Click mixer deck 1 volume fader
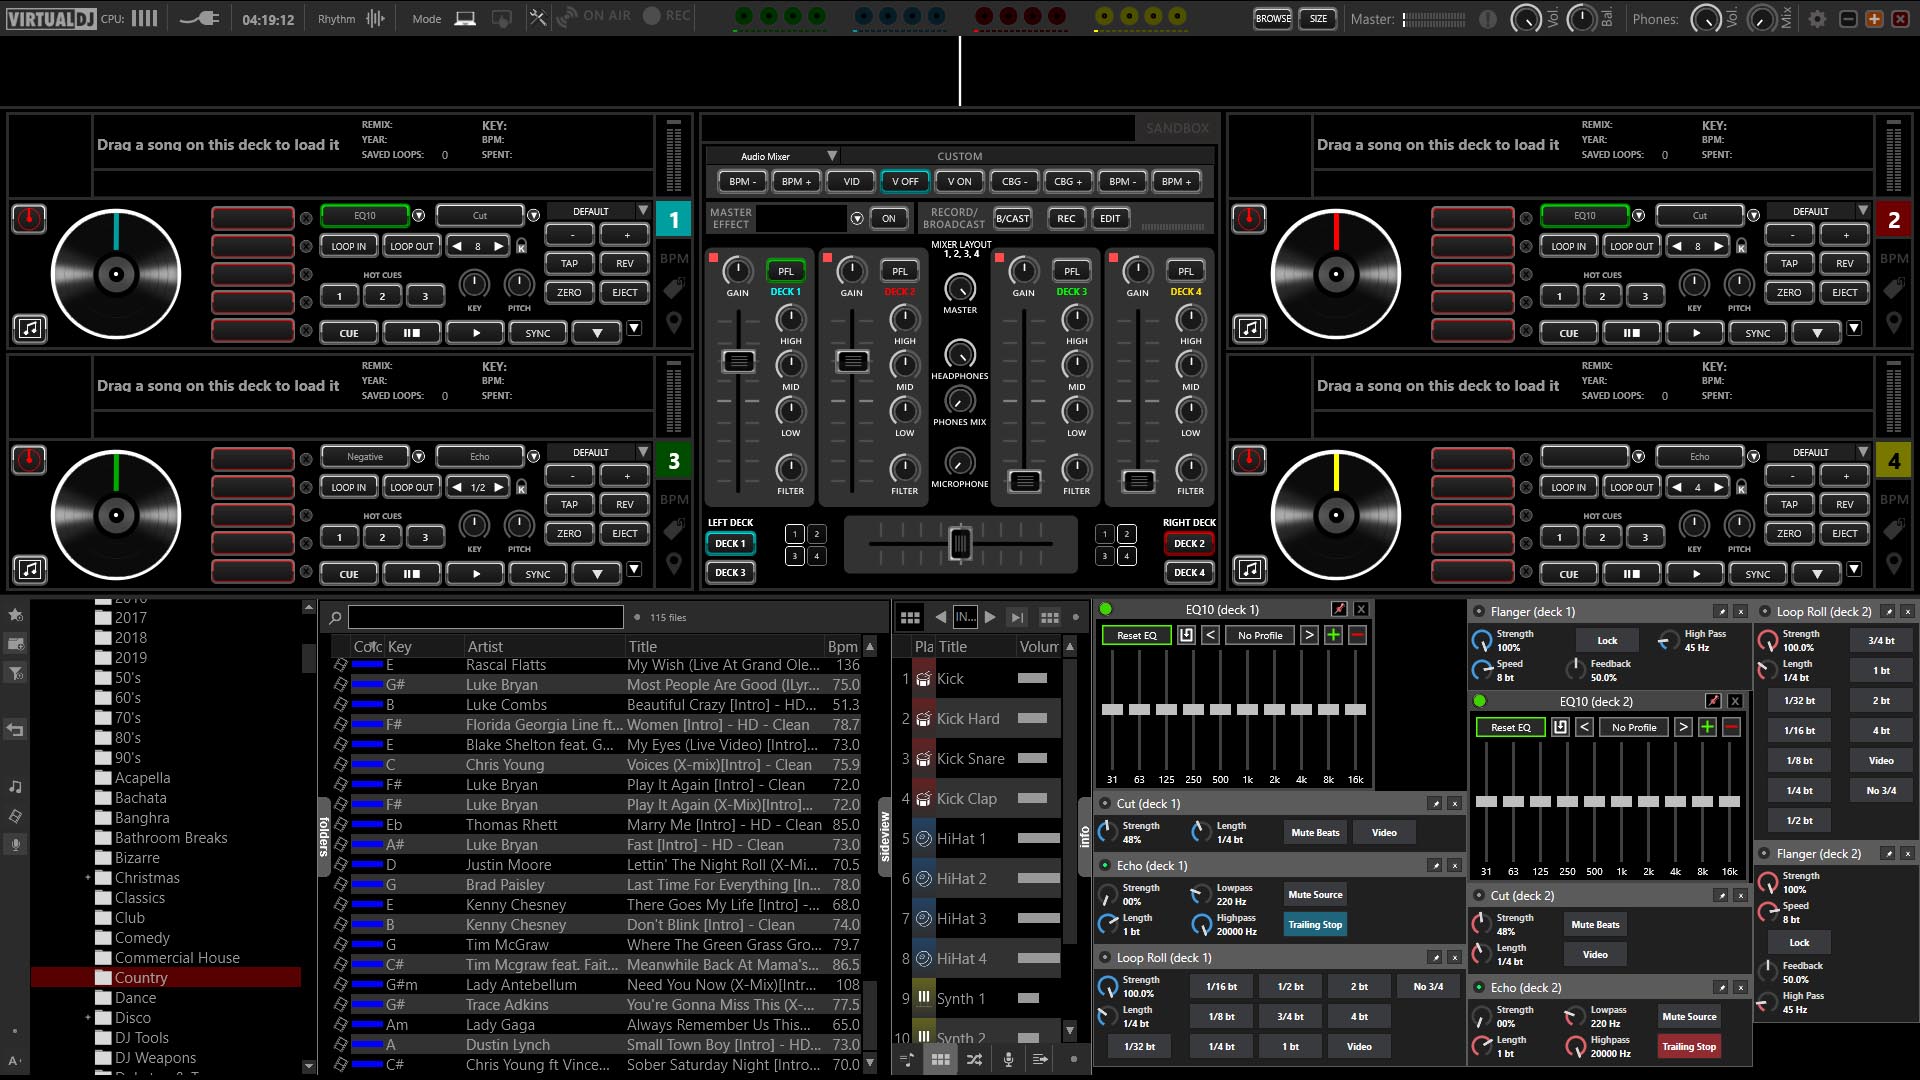 tap(738, 361)
